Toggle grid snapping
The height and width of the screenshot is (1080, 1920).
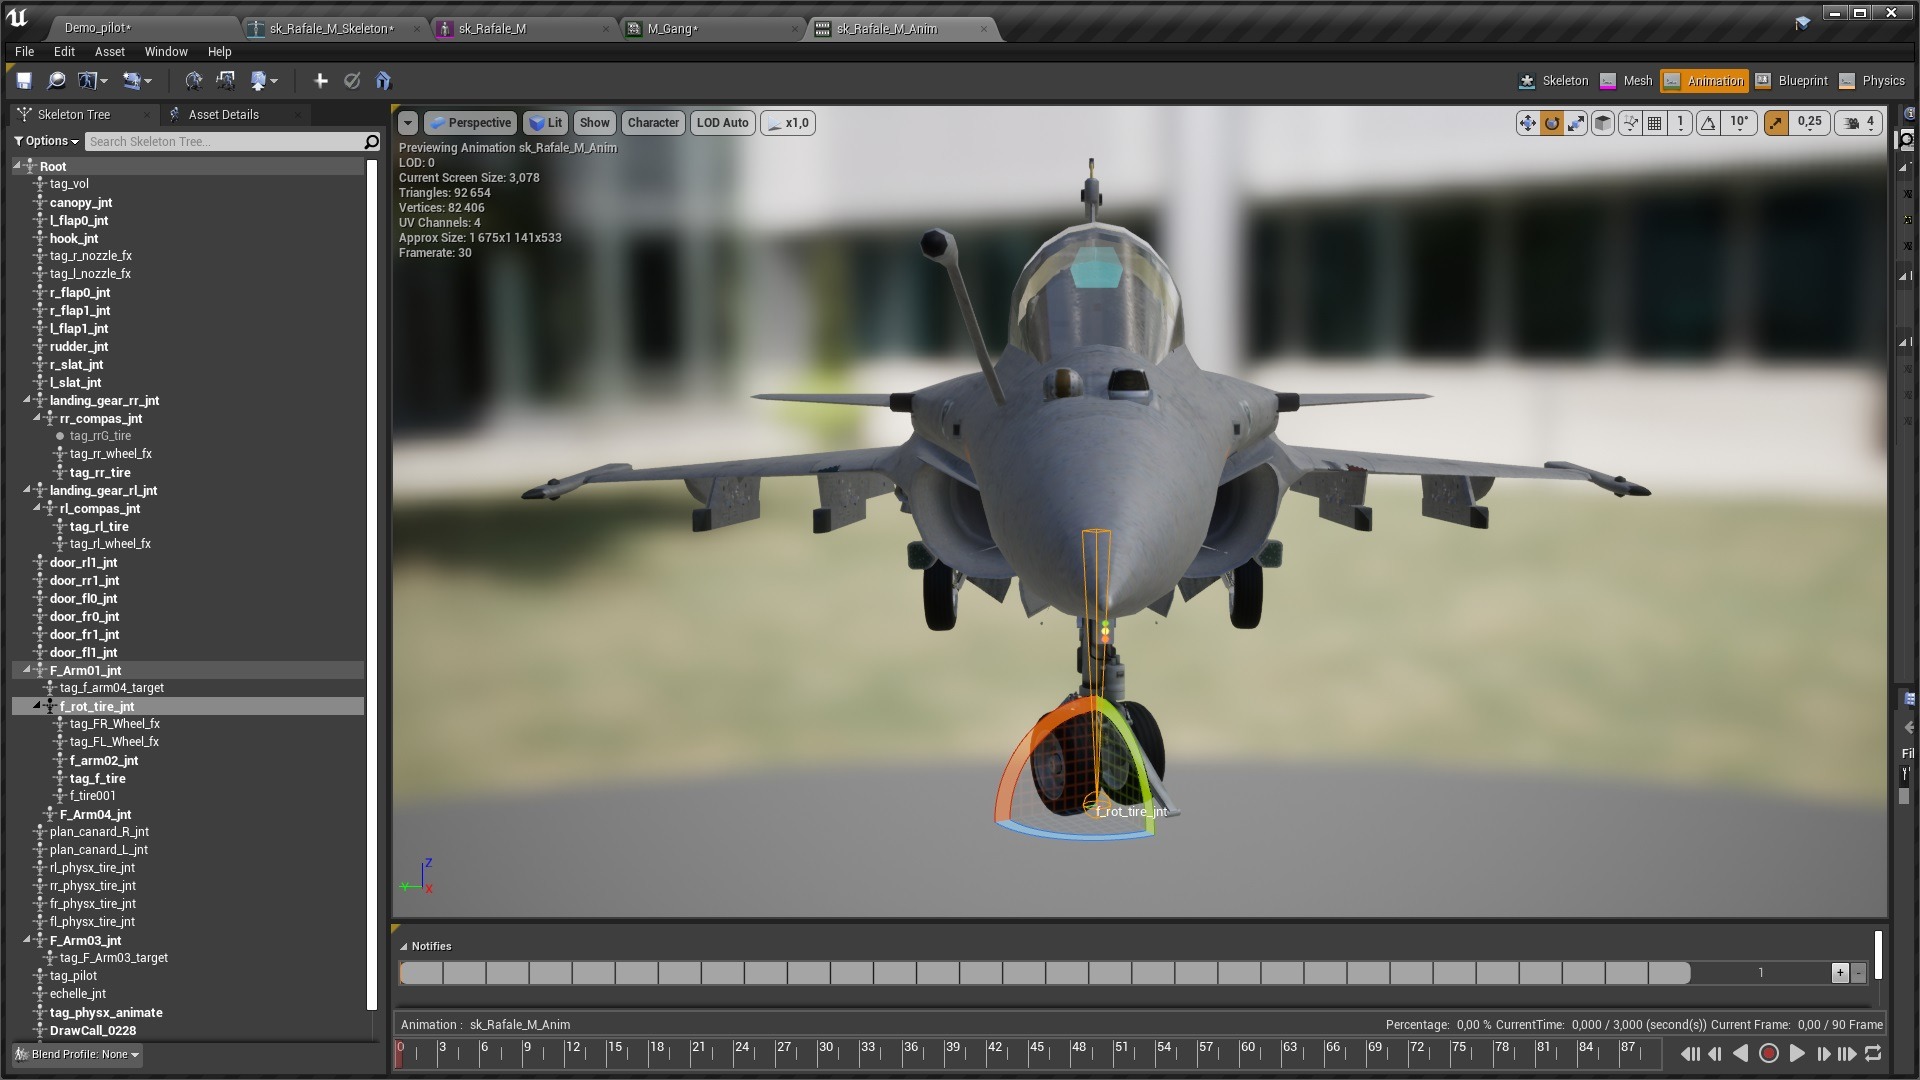point(1655,123)
